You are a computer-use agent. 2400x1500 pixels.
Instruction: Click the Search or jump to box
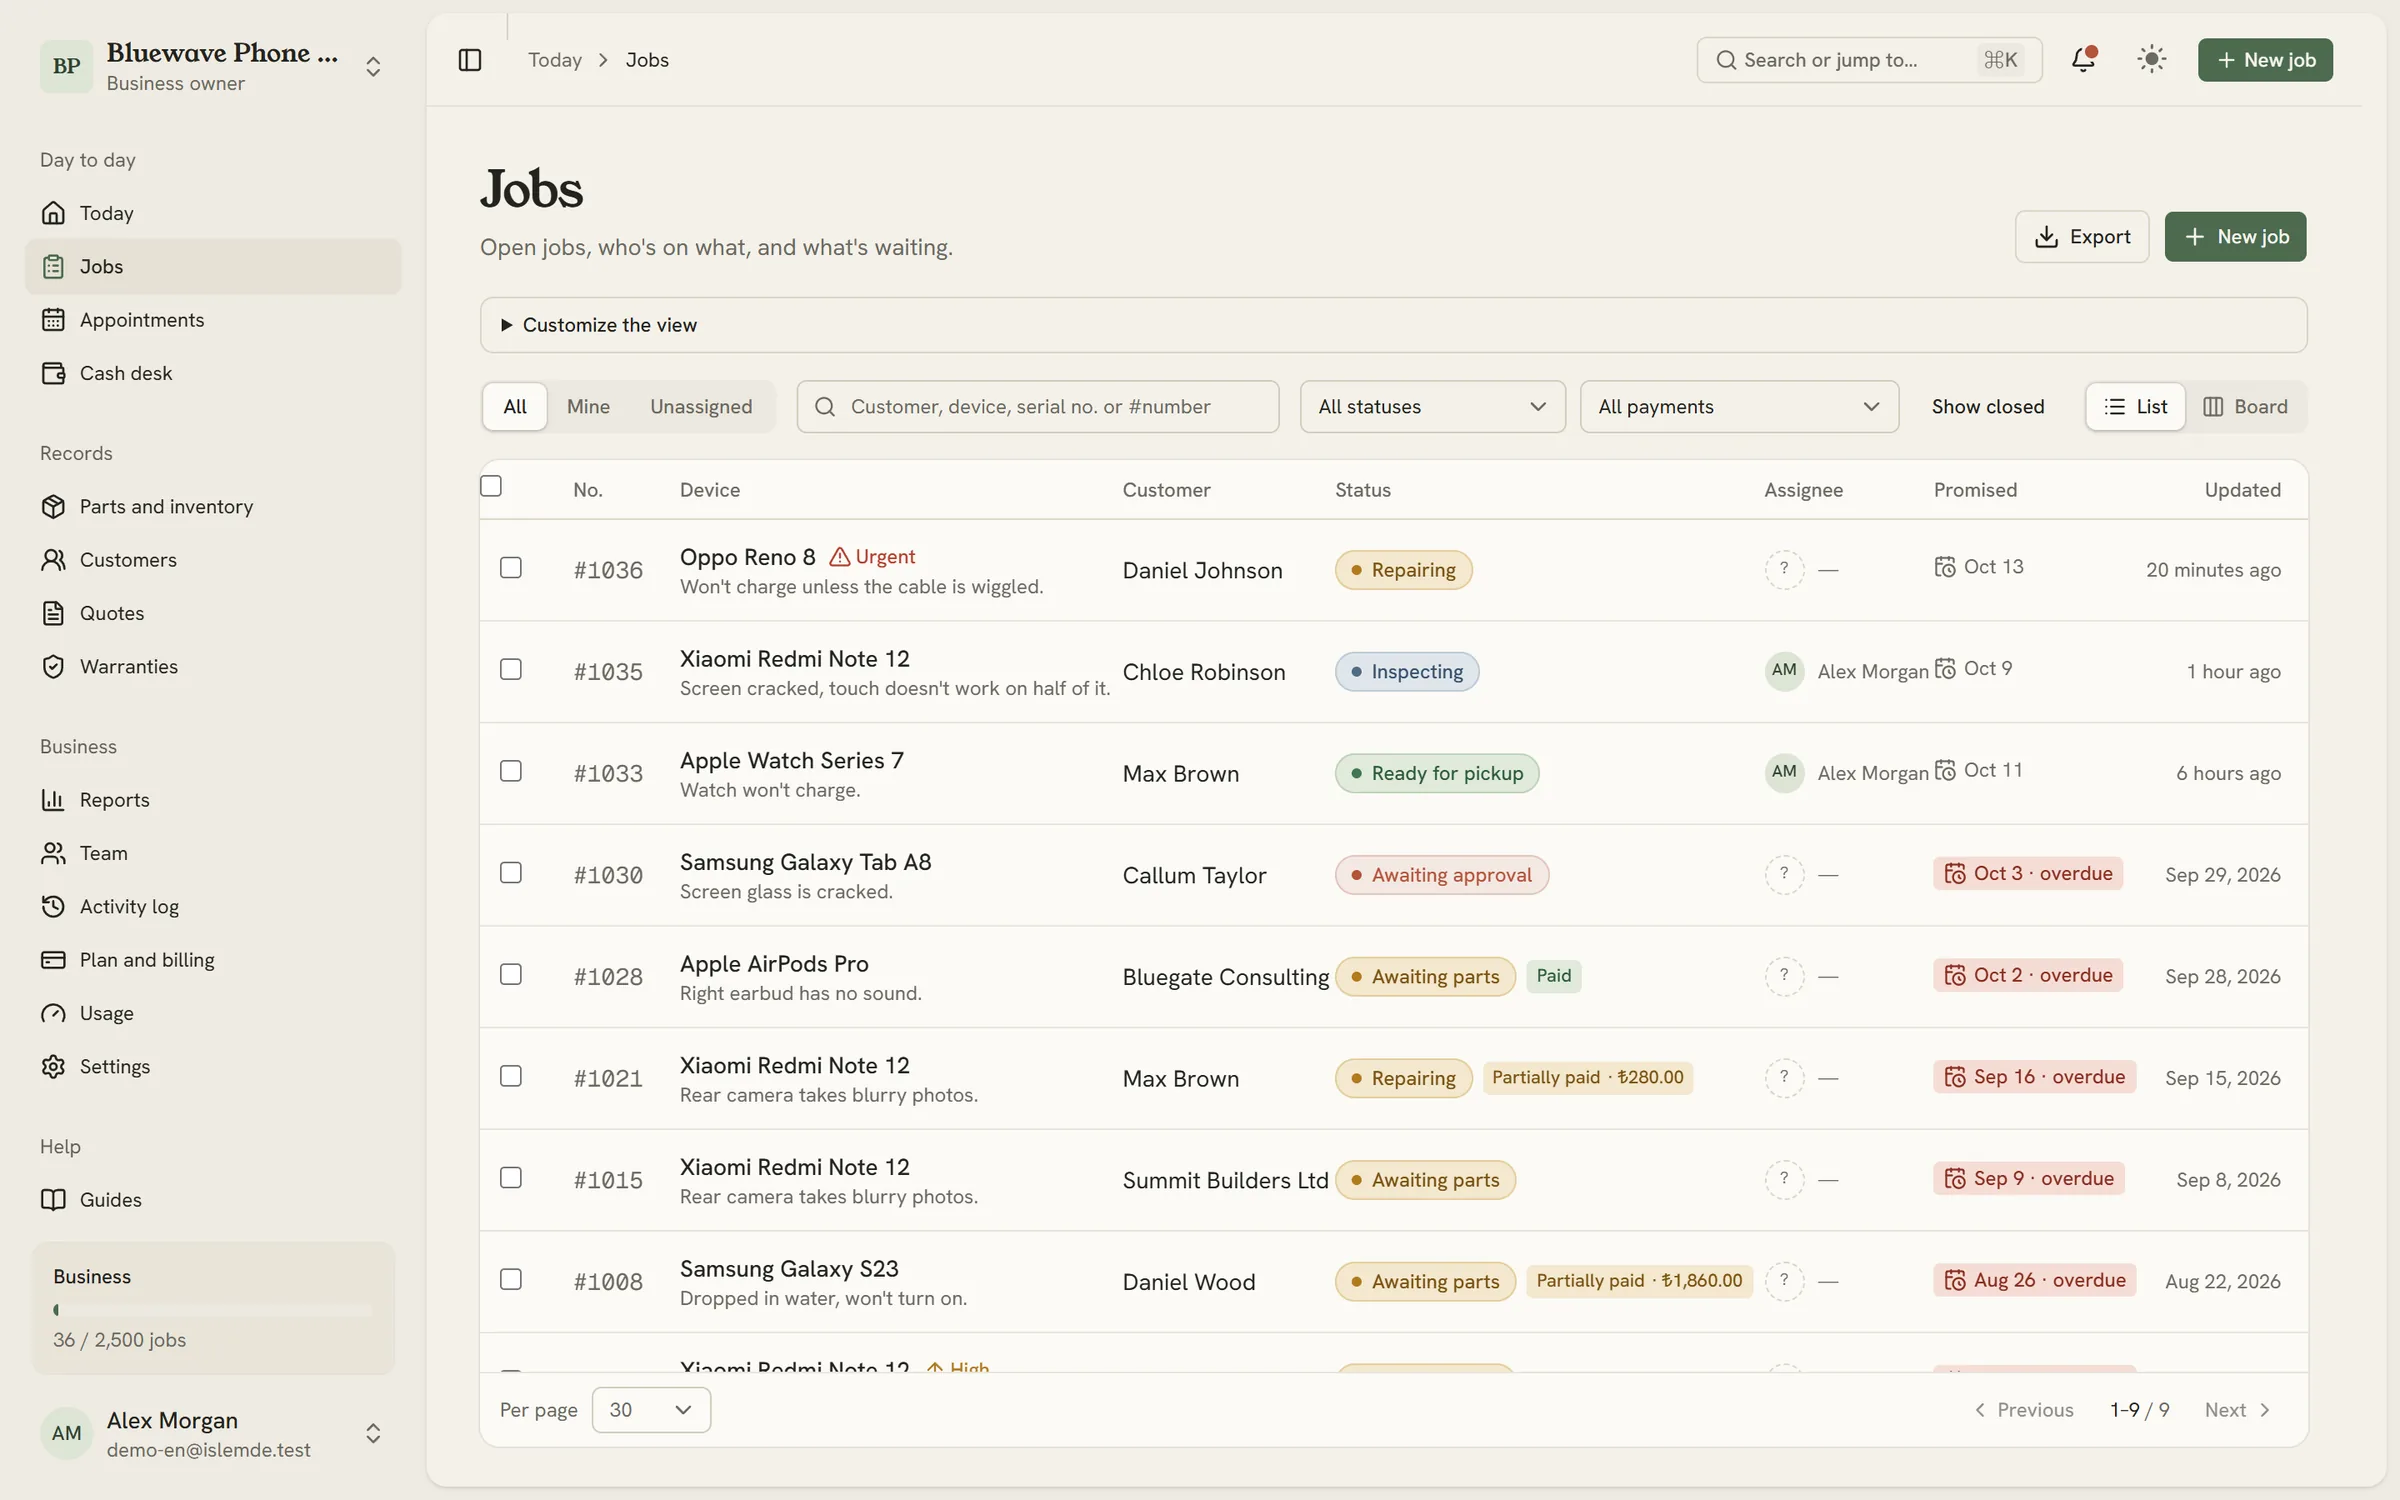click(x=1869, y=60)
